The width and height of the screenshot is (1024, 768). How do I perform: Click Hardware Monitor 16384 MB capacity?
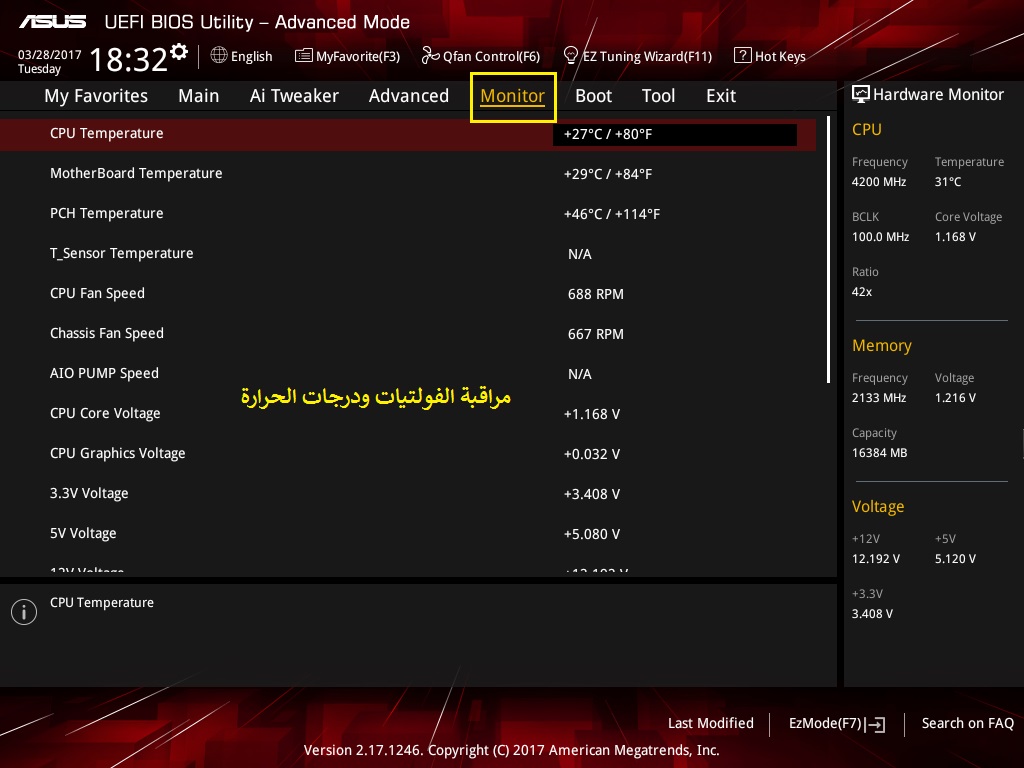click(x=880, y=453)
